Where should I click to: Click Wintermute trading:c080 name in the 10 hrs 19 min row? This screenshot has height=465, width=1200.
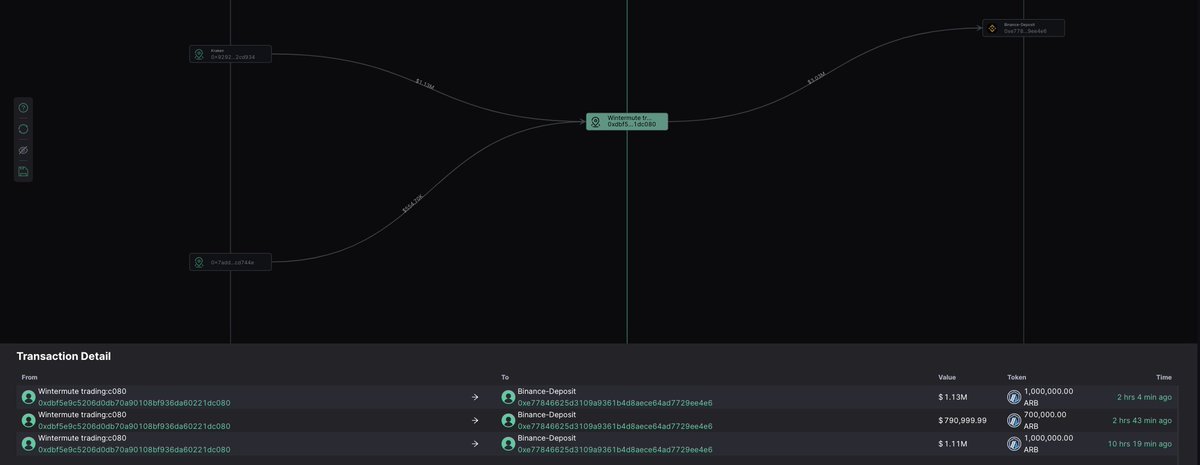point(82,439)
